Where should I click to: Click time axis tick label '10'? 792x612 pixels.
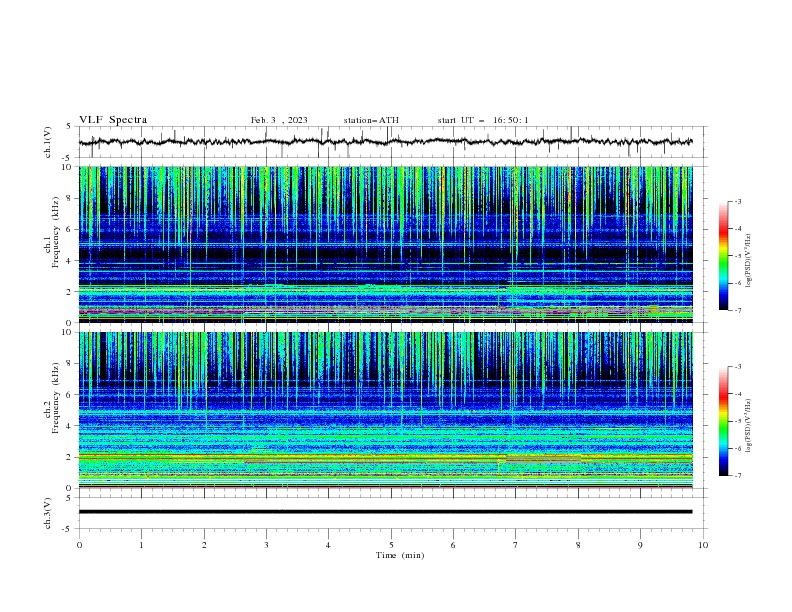point(703,545)
